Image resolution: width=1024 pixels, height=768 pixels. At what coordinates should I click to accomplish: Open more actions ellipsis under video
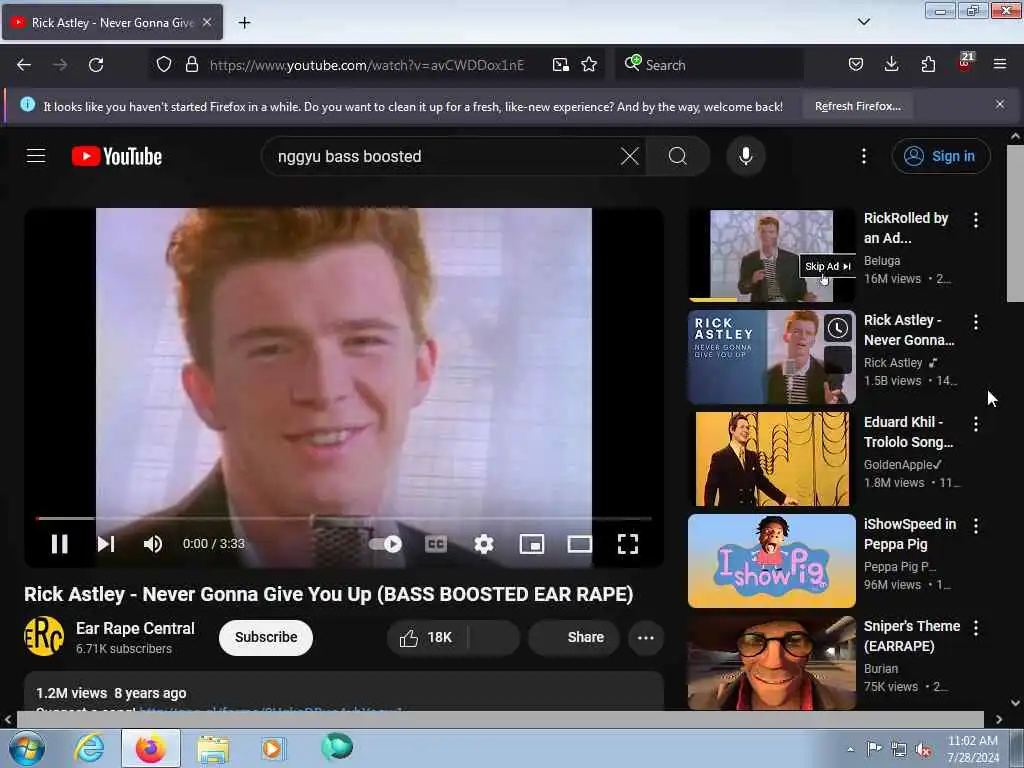click(x=646, y=637)
